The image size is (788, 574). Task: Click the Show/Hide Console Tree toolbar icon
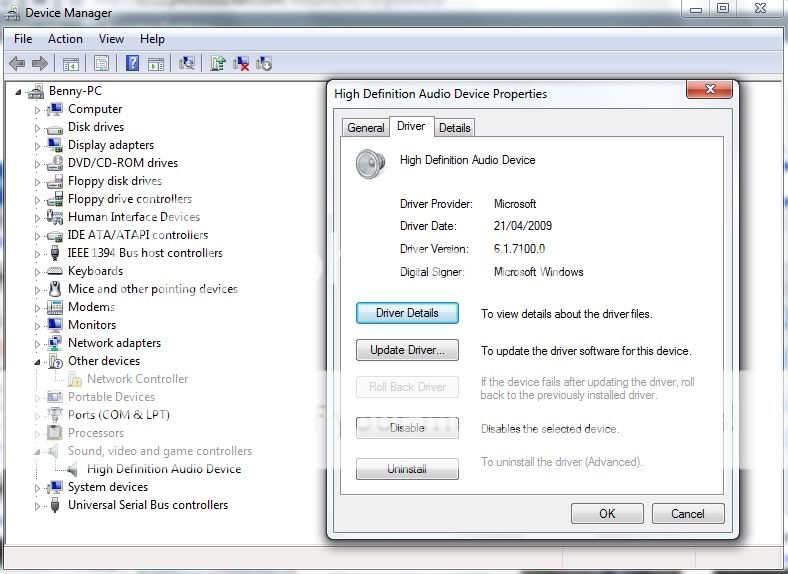[71, 64]
